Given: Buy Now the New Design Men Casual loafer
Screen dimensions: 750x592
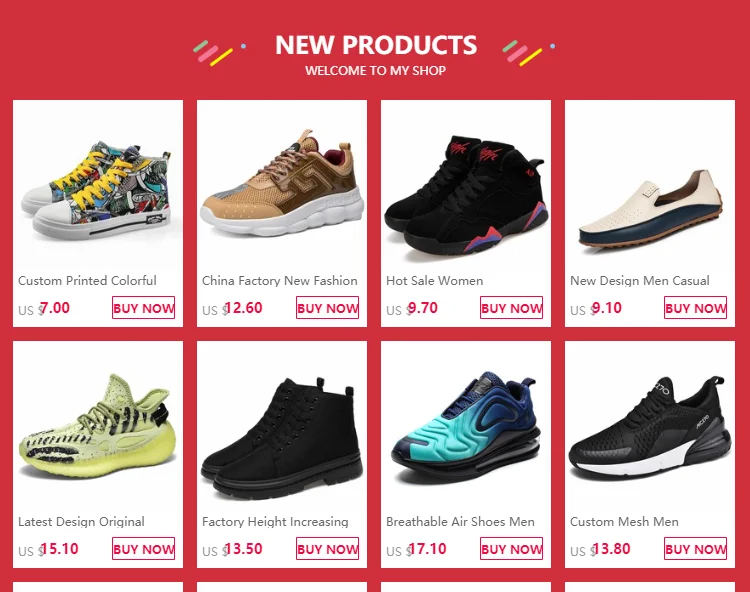Looking at the screenshot, I should [x=695, y=307].
